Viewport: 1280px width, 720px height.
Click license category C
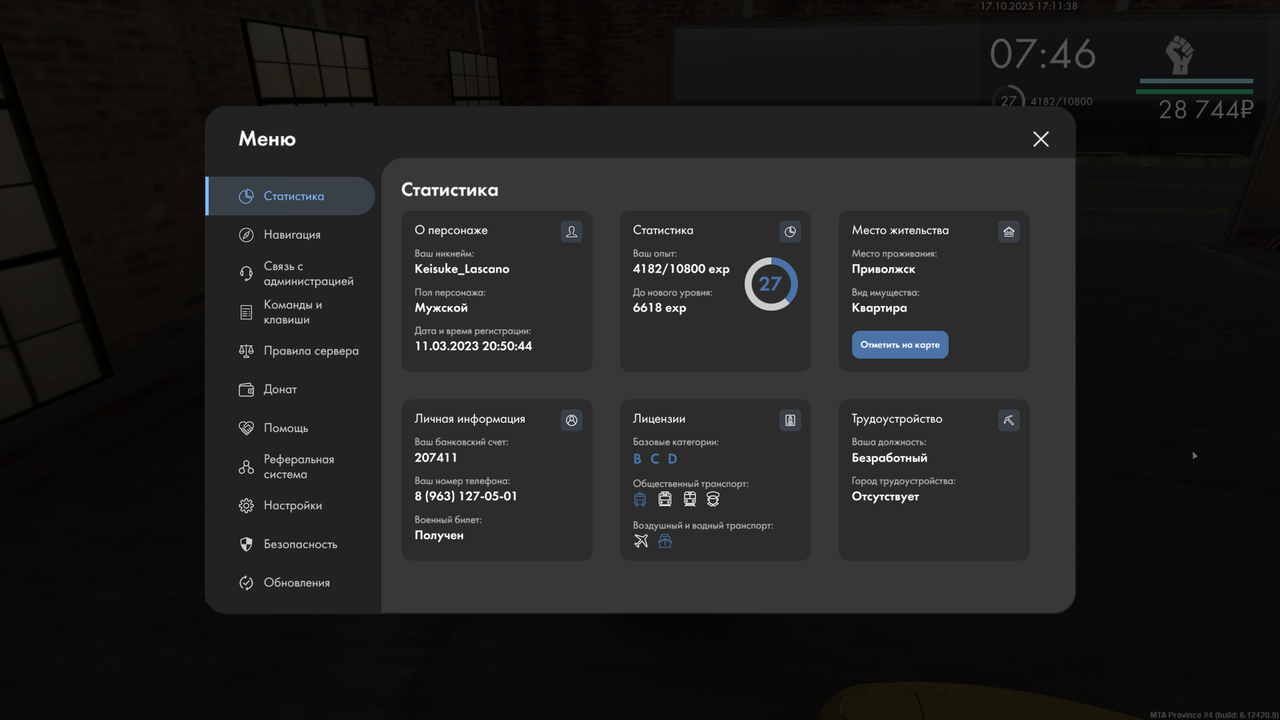coord(655,459)
